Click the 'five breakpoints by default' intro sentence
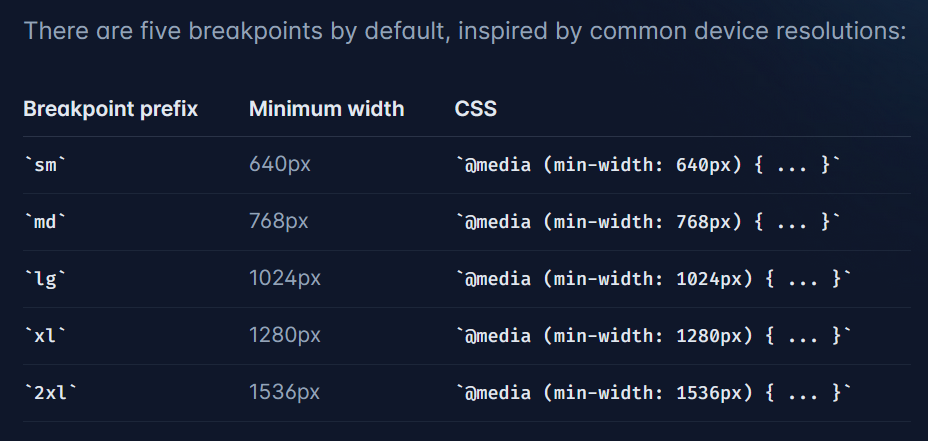Screen dimensions: 928x441 [x=465, y=31]
